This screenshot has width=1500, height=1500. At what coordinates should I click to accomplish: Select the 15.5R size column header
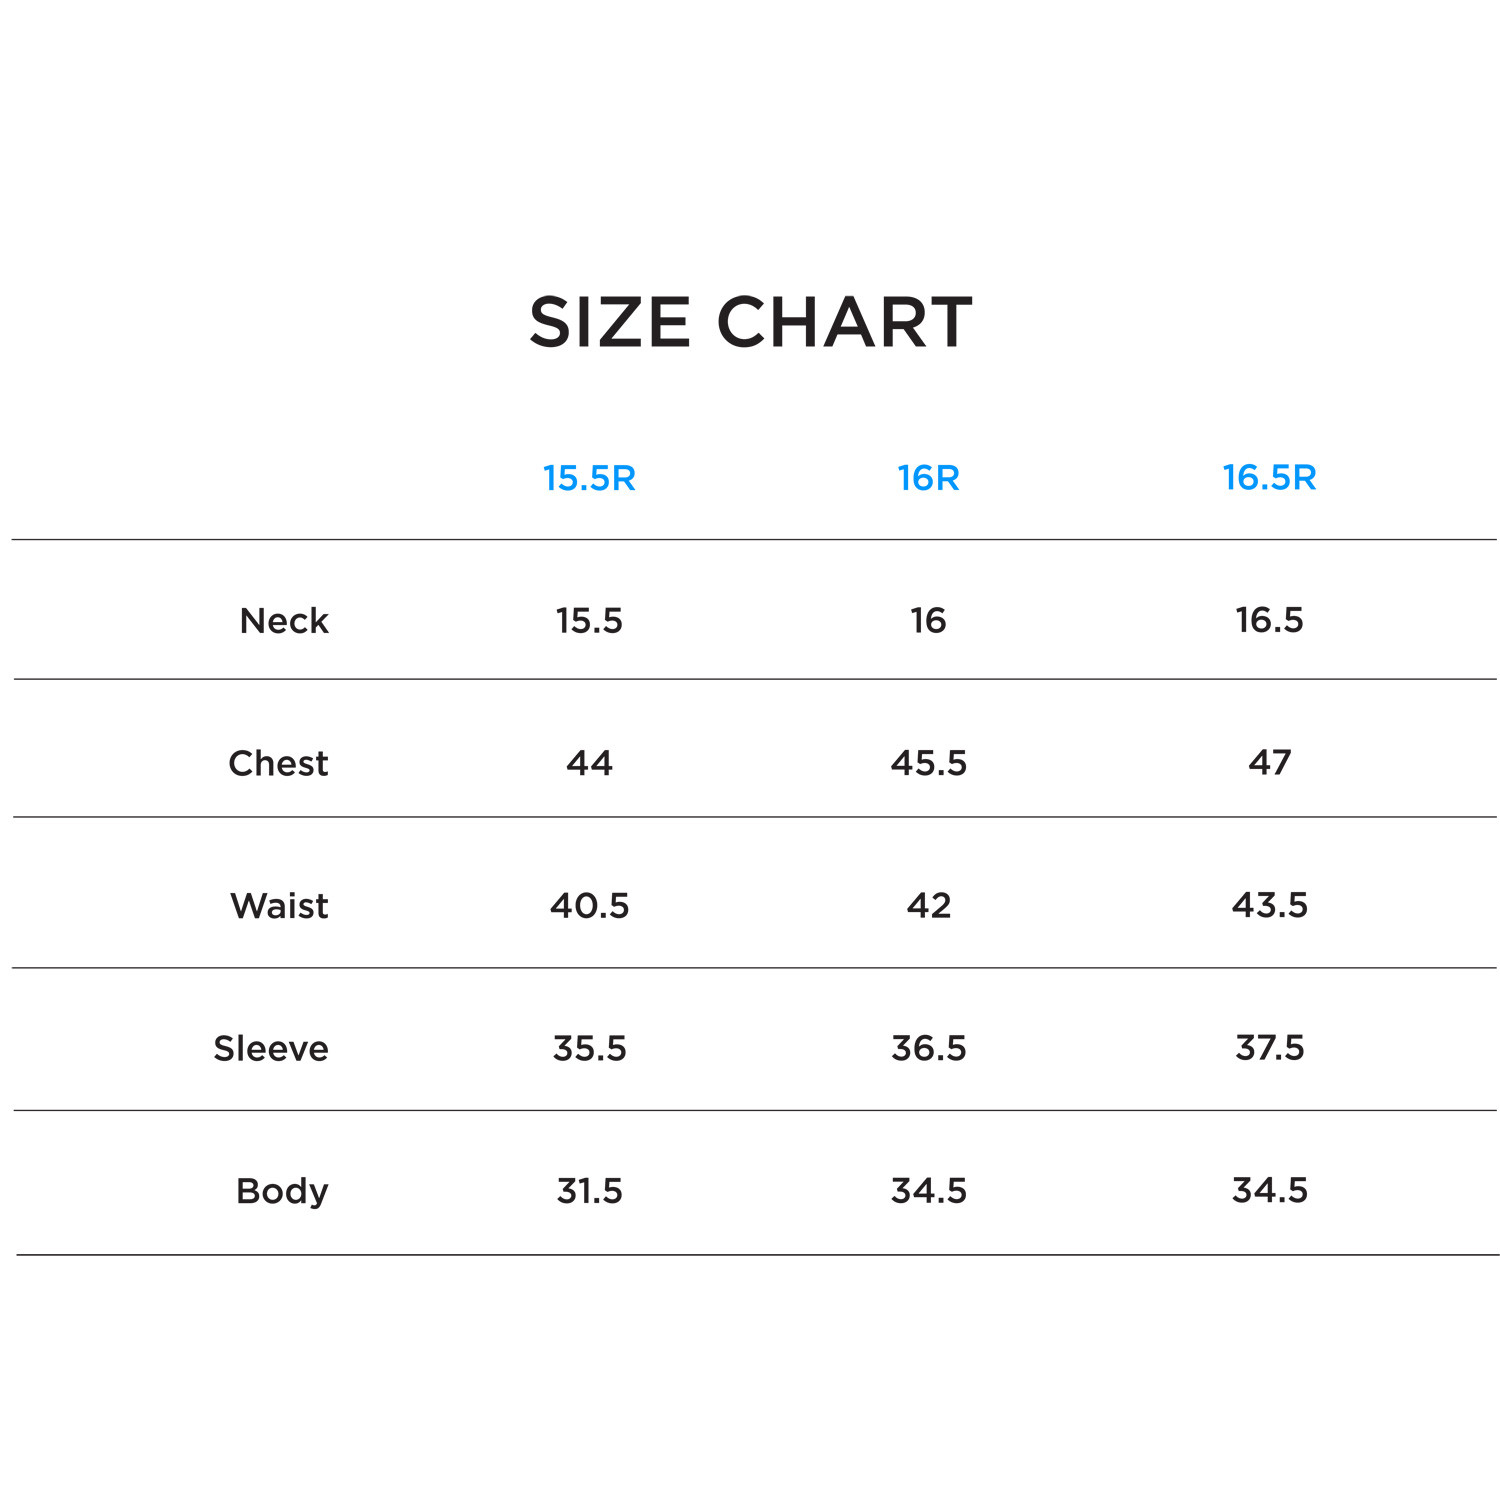point(589,478)
